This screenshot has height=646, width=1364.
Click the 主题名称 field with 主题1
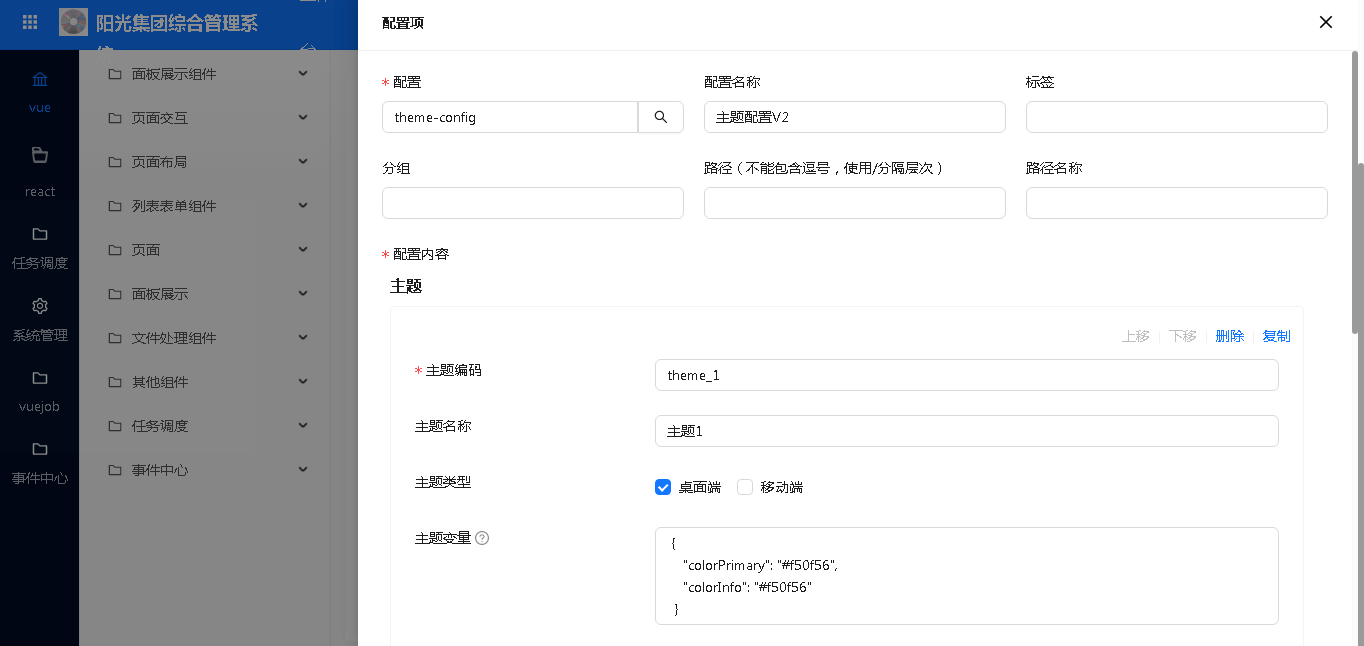[967, 431]
